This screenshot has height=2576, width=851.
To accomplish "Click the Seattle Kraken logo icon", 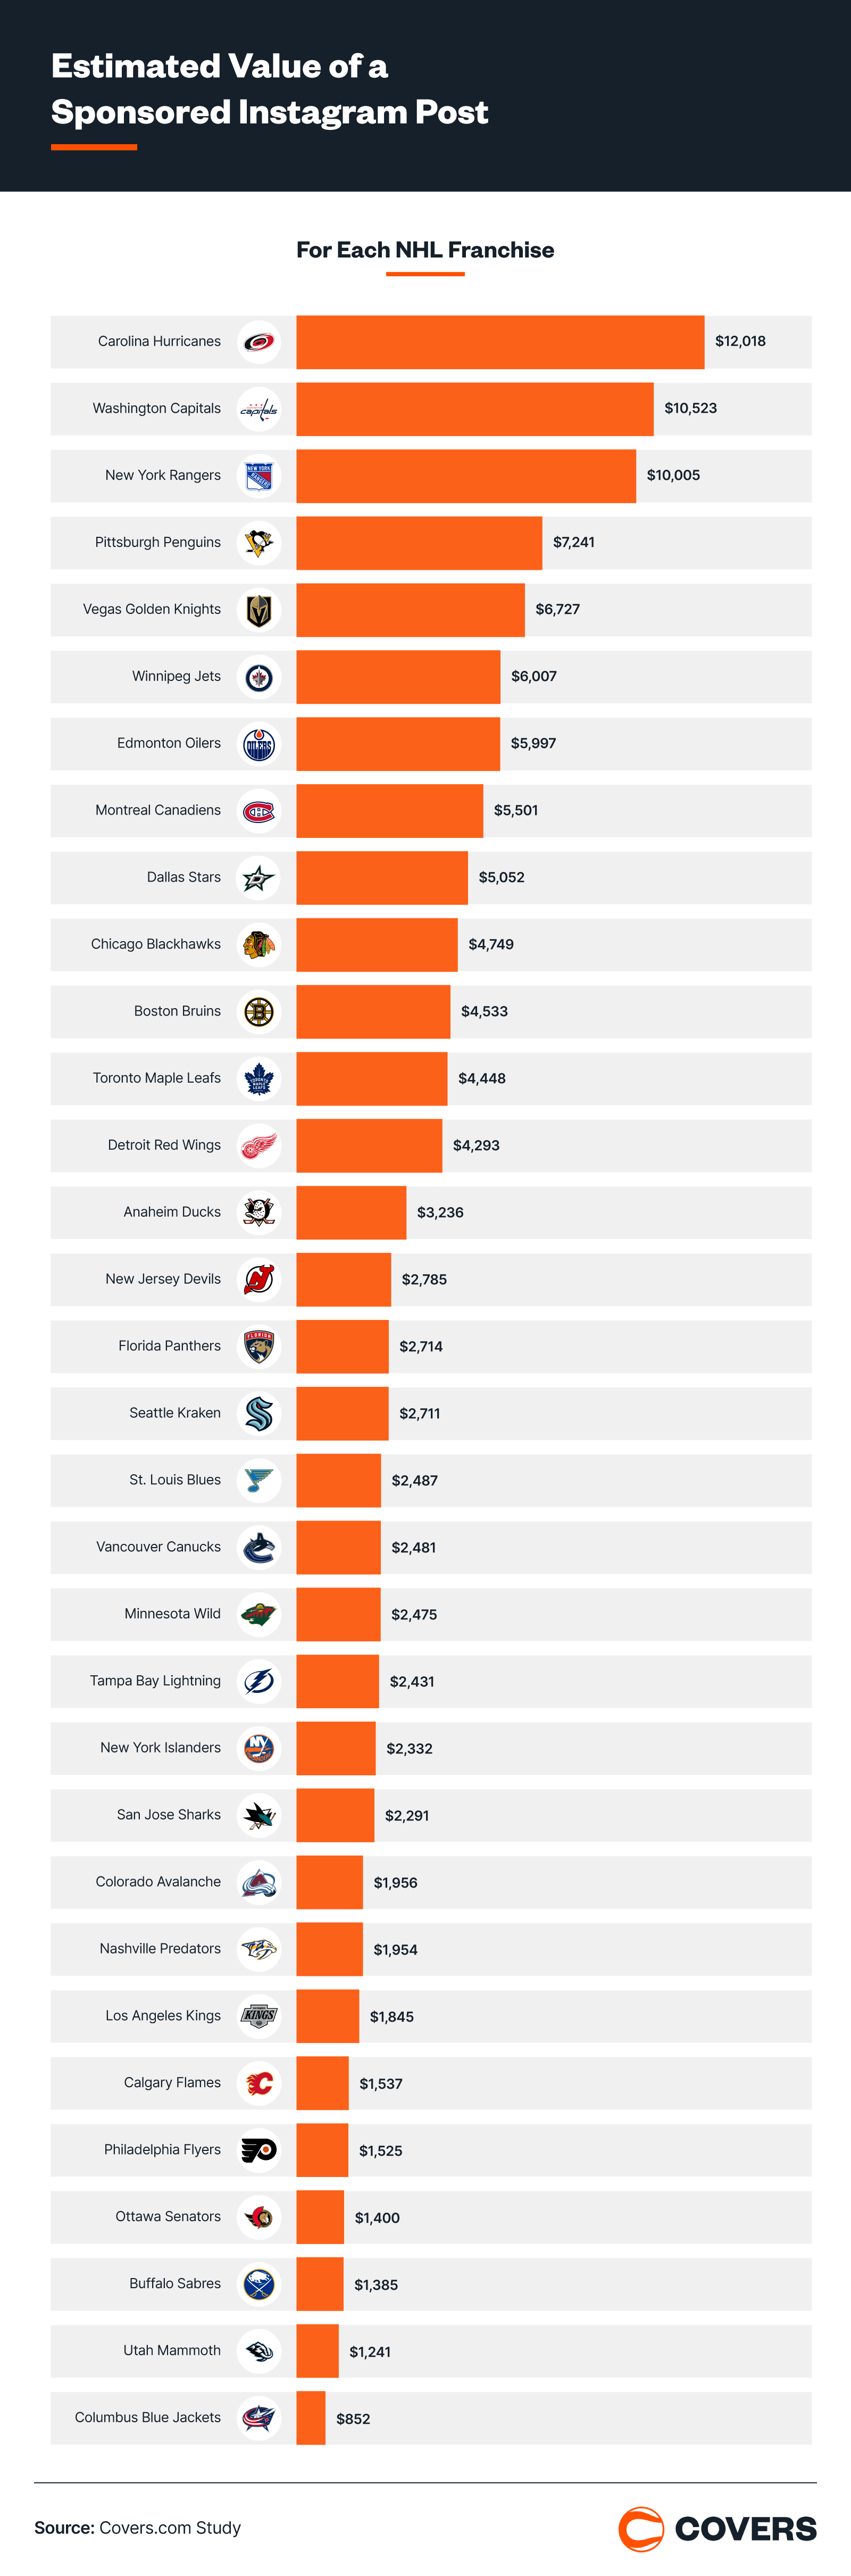I will 259,1414.
